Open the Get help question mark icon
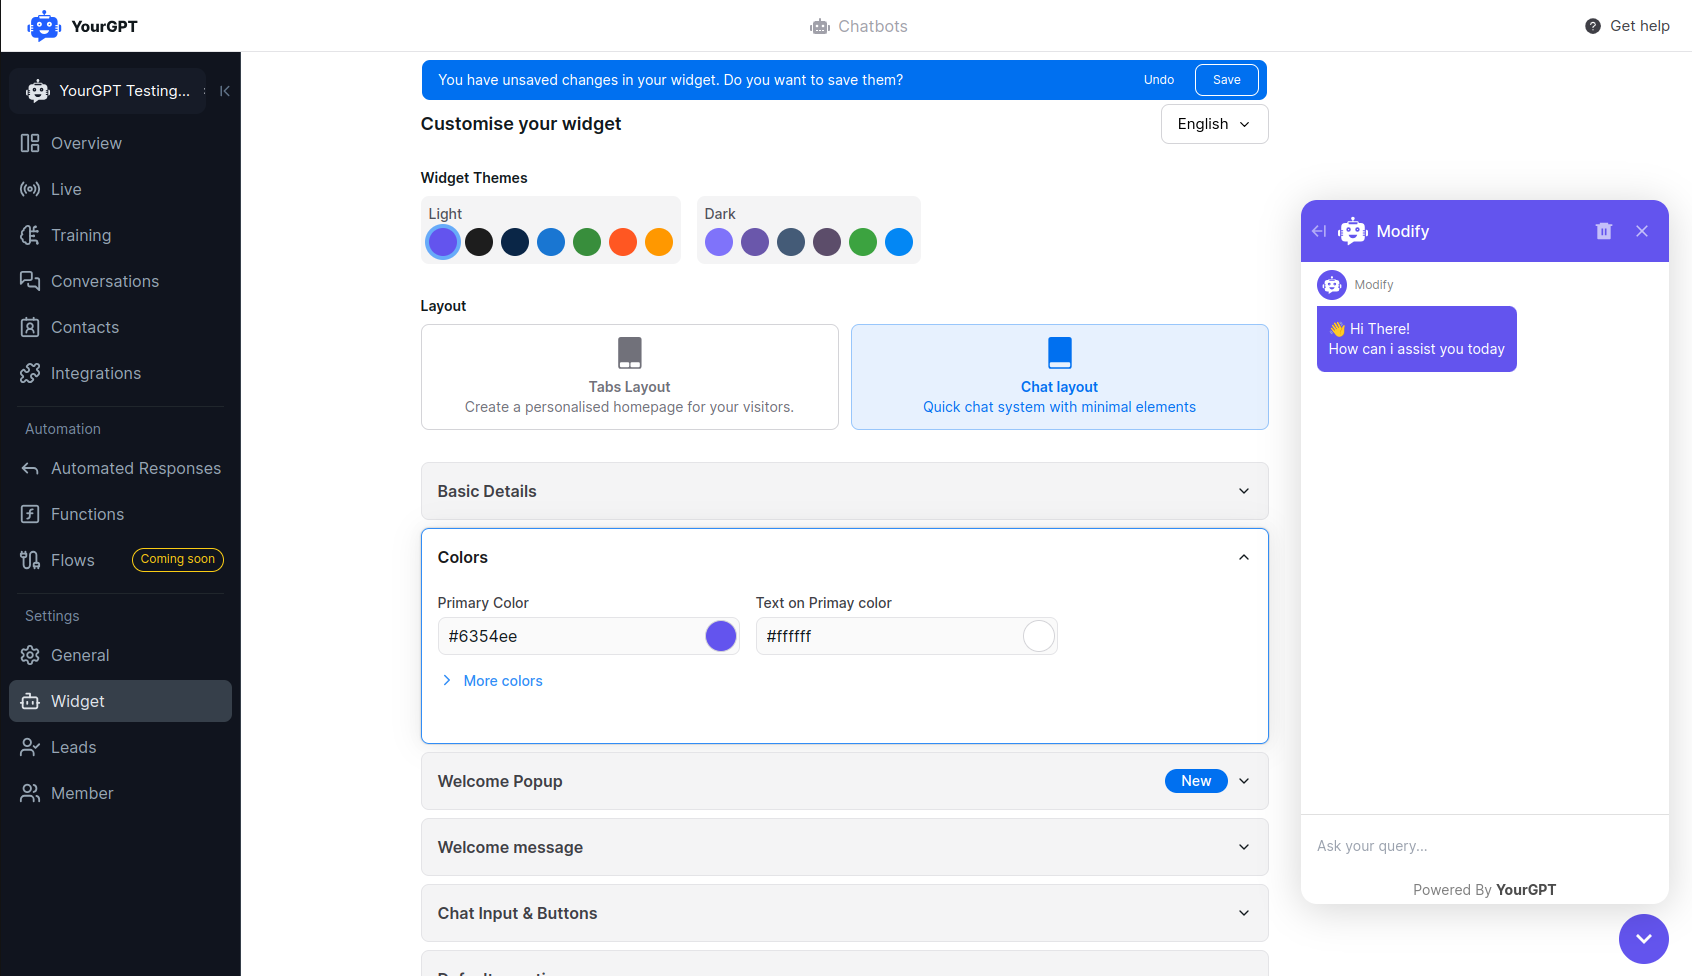The image size is (1692, 976). tap(1593, 26)
